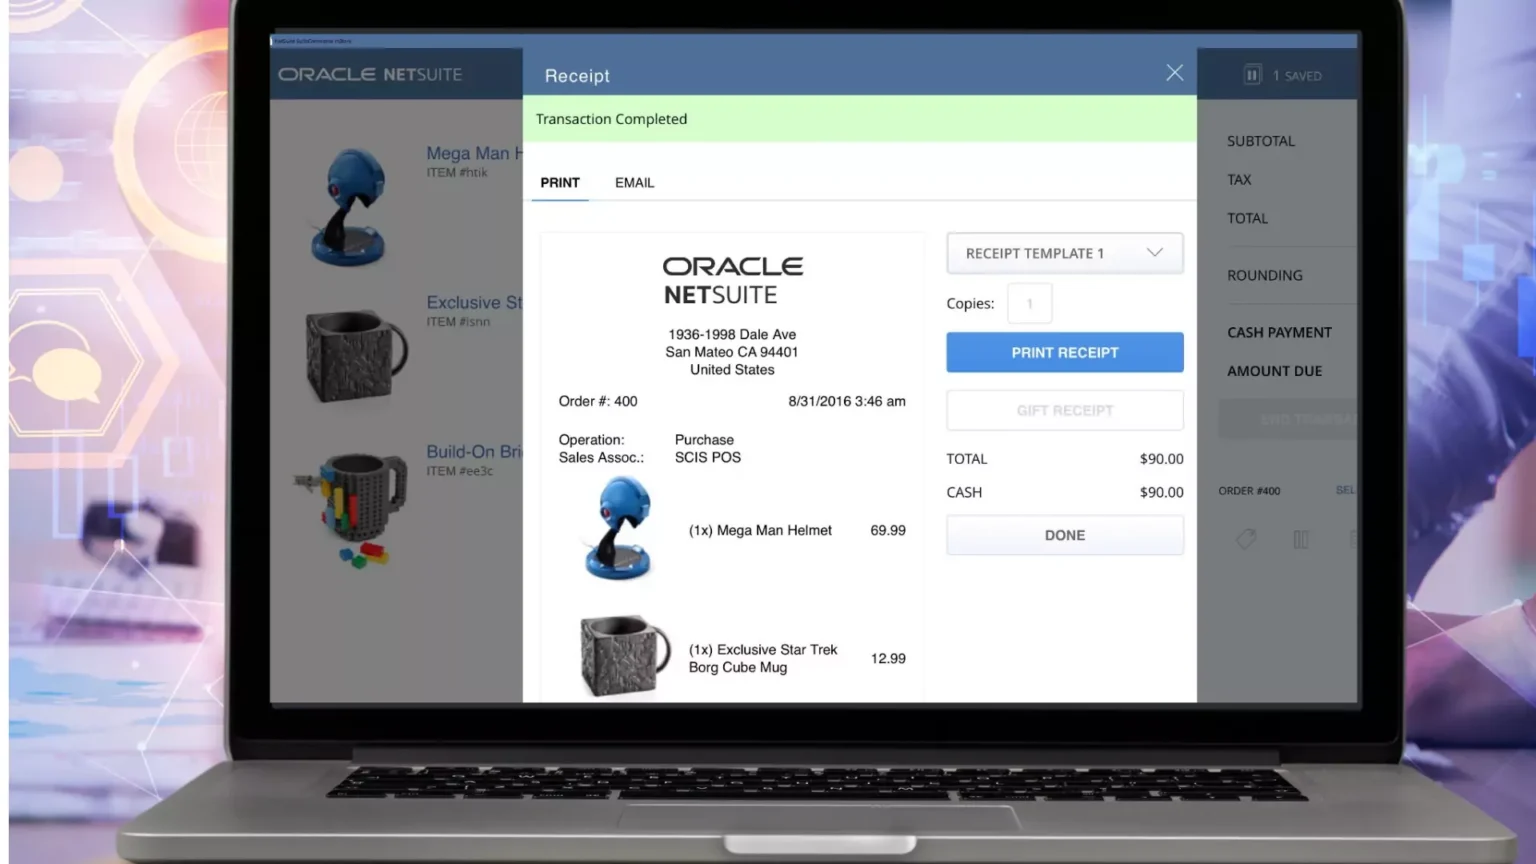Open the Build-On Brick item link in background
The width and height of the screenshot is (1536, 864).
474,451
